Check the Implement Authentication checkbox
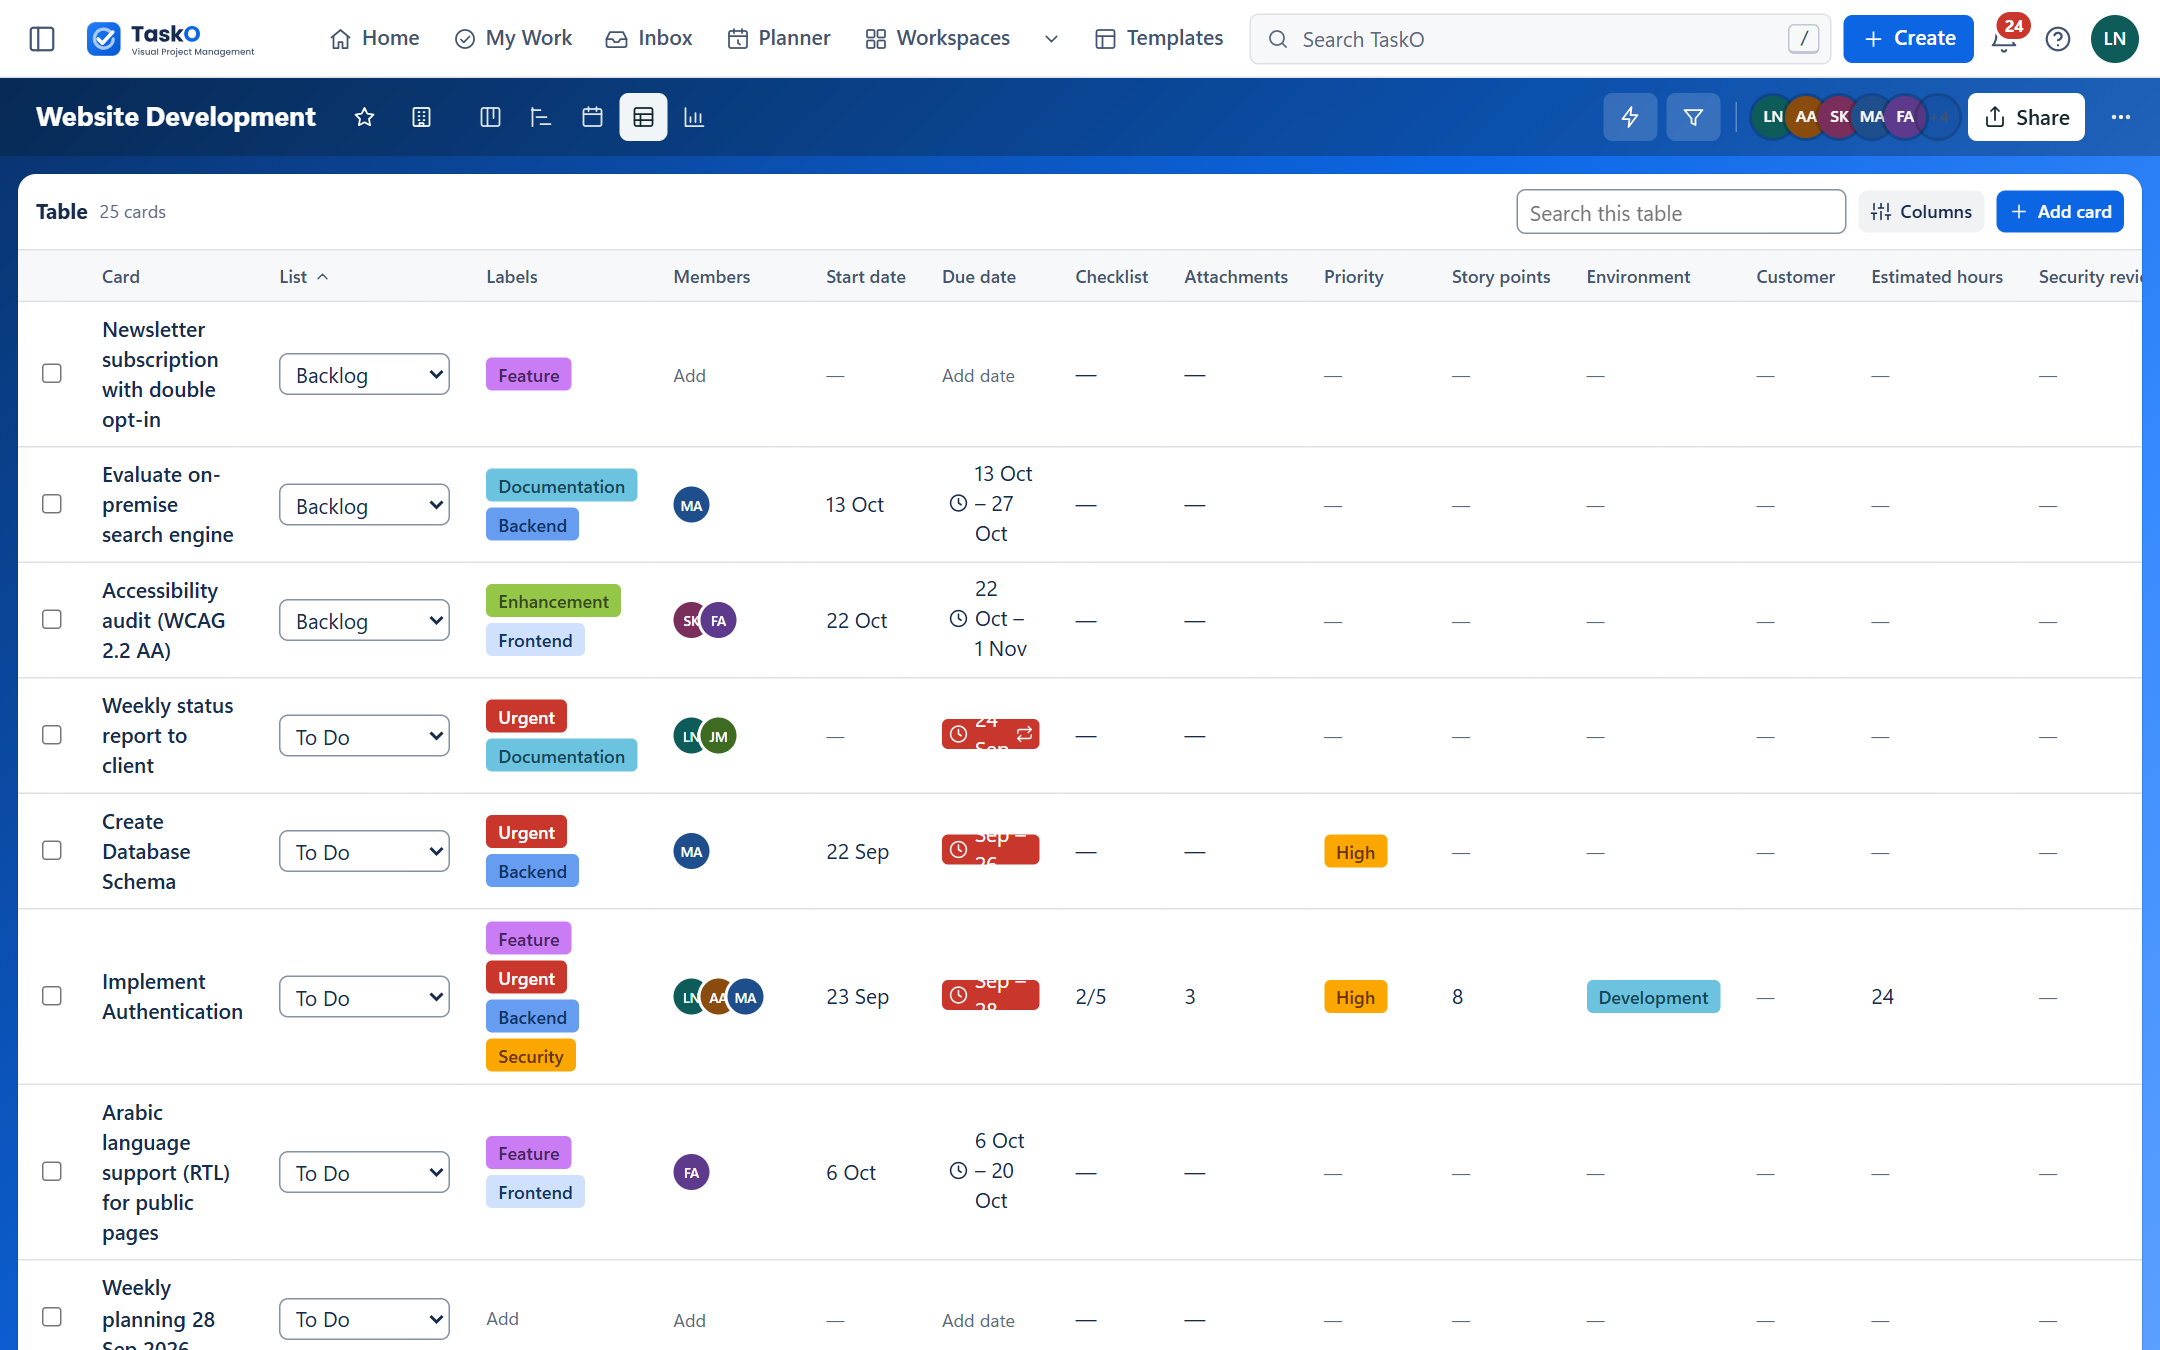 (x=52, y=996)
